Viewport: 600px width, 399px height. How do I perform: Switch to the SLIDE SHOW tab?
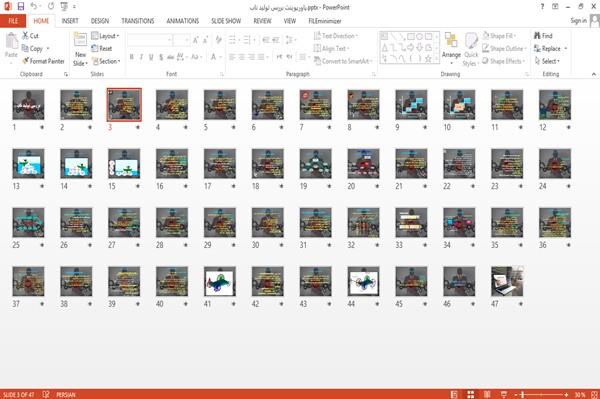pyautogui.click(x=226, y=21)
